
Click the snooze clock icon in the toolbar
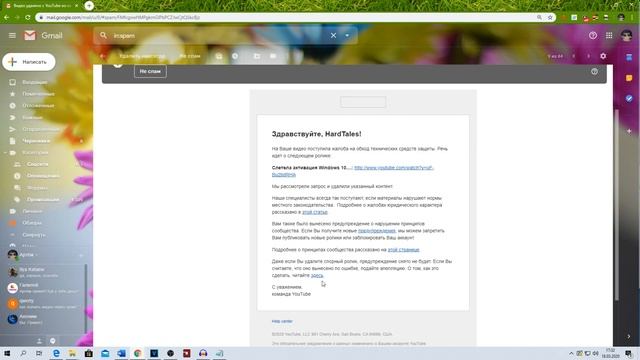click(x=235, y=56)
